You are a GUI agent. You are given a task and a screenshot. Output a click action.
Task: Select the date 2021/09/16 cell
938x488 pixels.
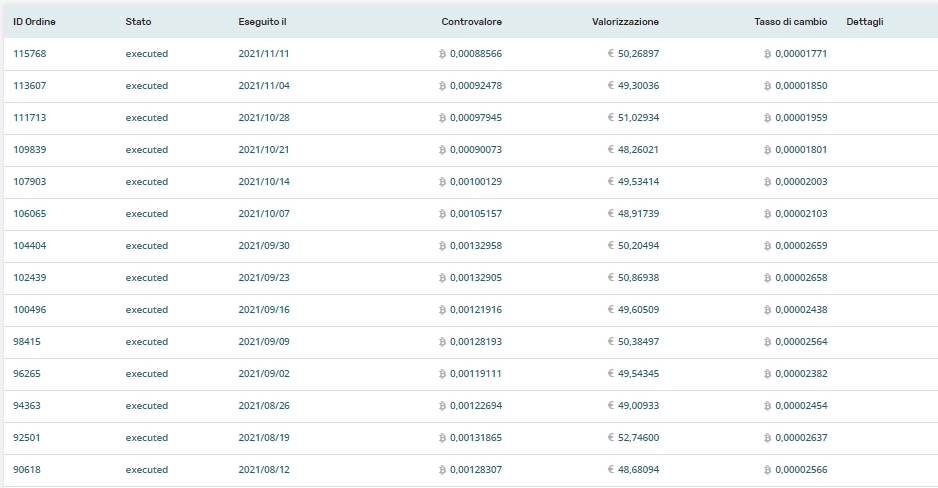[x=264, y=310]
